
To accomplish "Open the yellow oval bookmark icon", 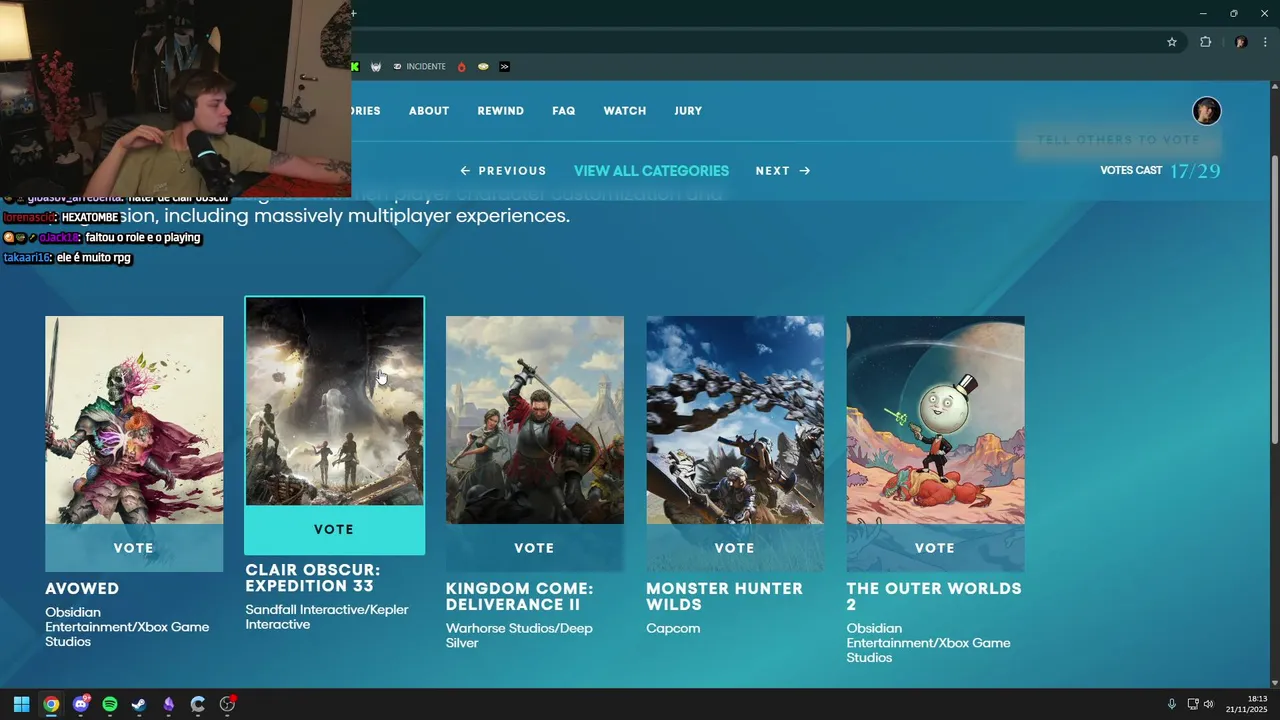I will pyautogui.click(x=483, y=67).
